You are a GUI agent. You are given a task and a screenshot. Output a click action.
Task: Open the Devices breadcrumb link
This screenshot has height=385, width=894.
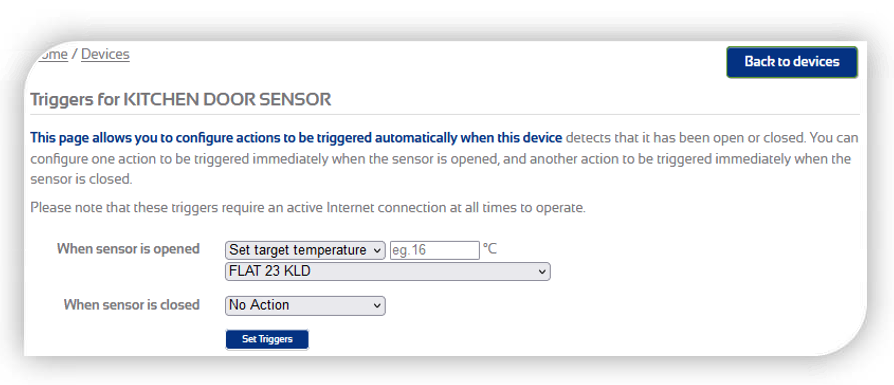(x=105, y=54)
